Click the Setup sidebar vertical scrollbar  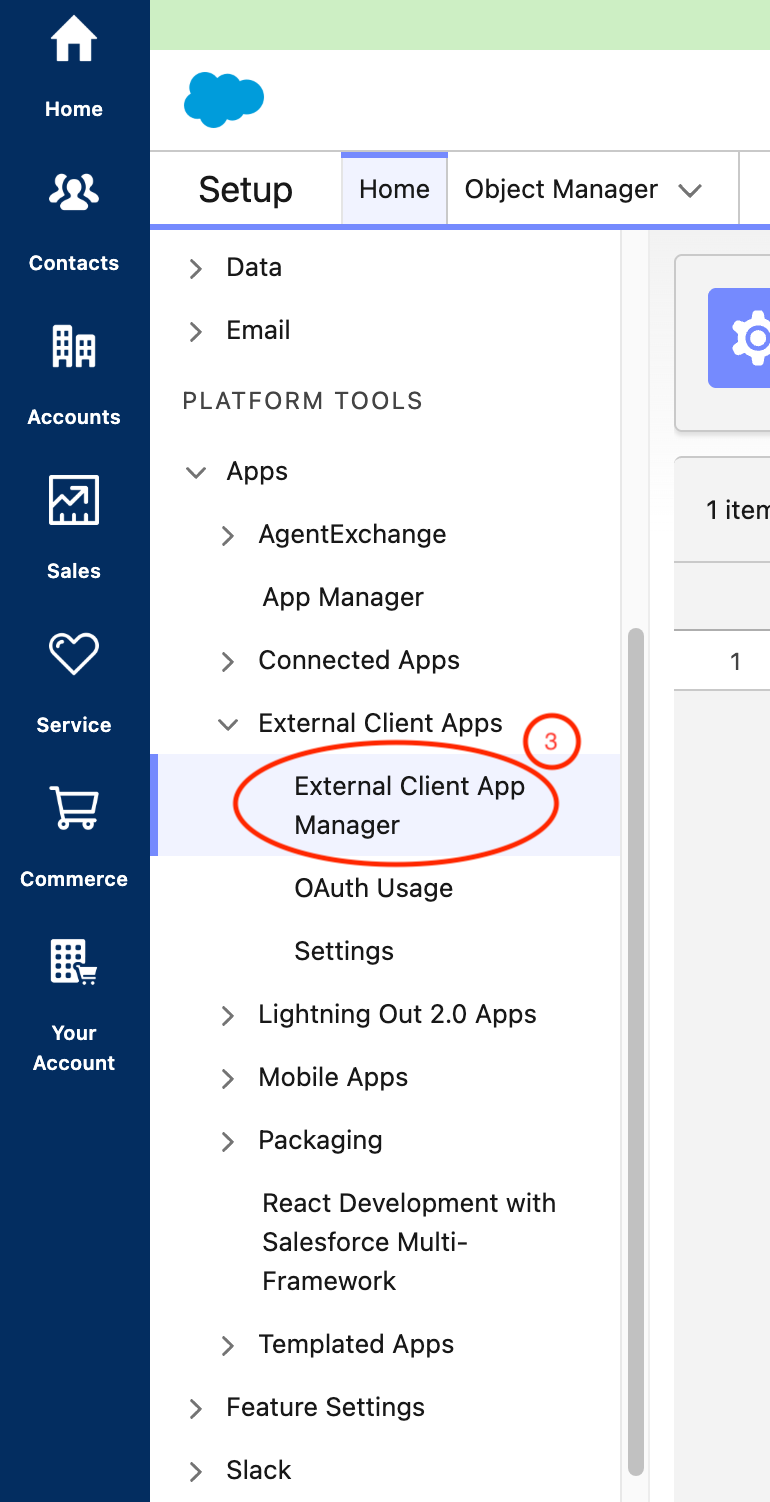636,1052
